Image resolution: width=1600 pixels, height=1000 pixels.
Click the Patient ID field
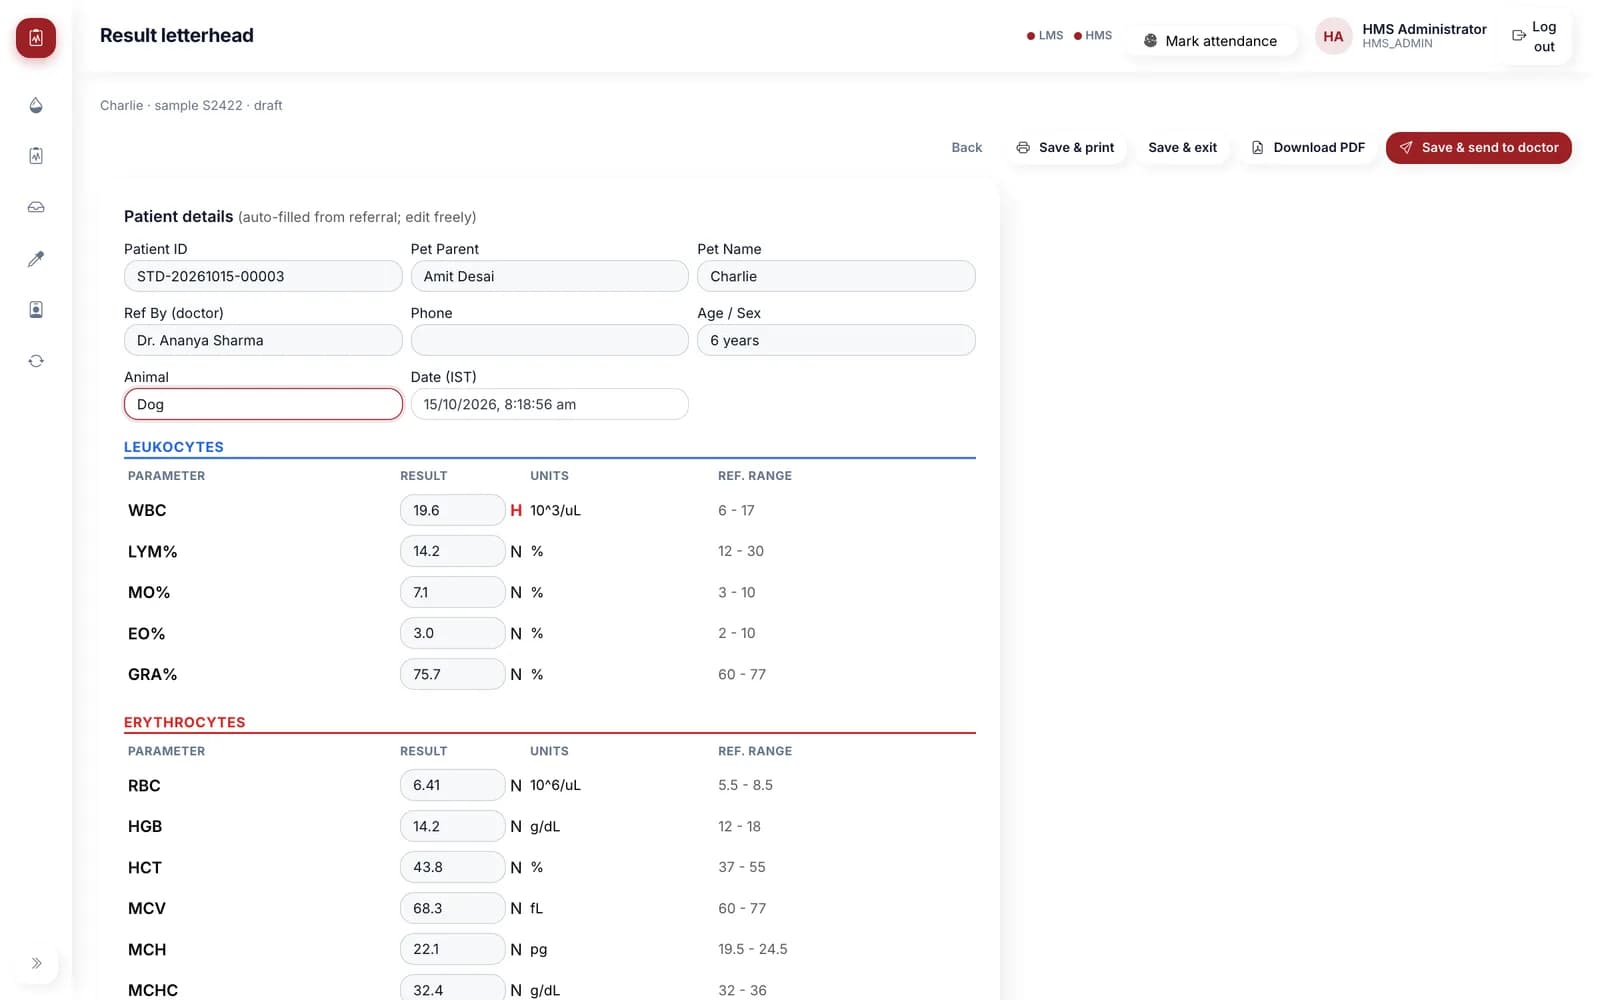(263, 276)
